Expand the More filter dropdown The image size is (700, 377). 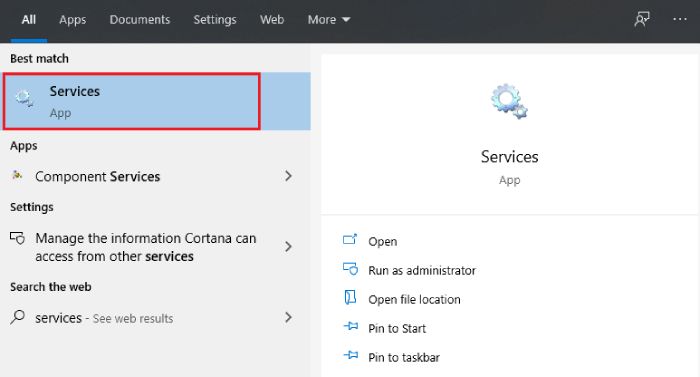point(329,20)
